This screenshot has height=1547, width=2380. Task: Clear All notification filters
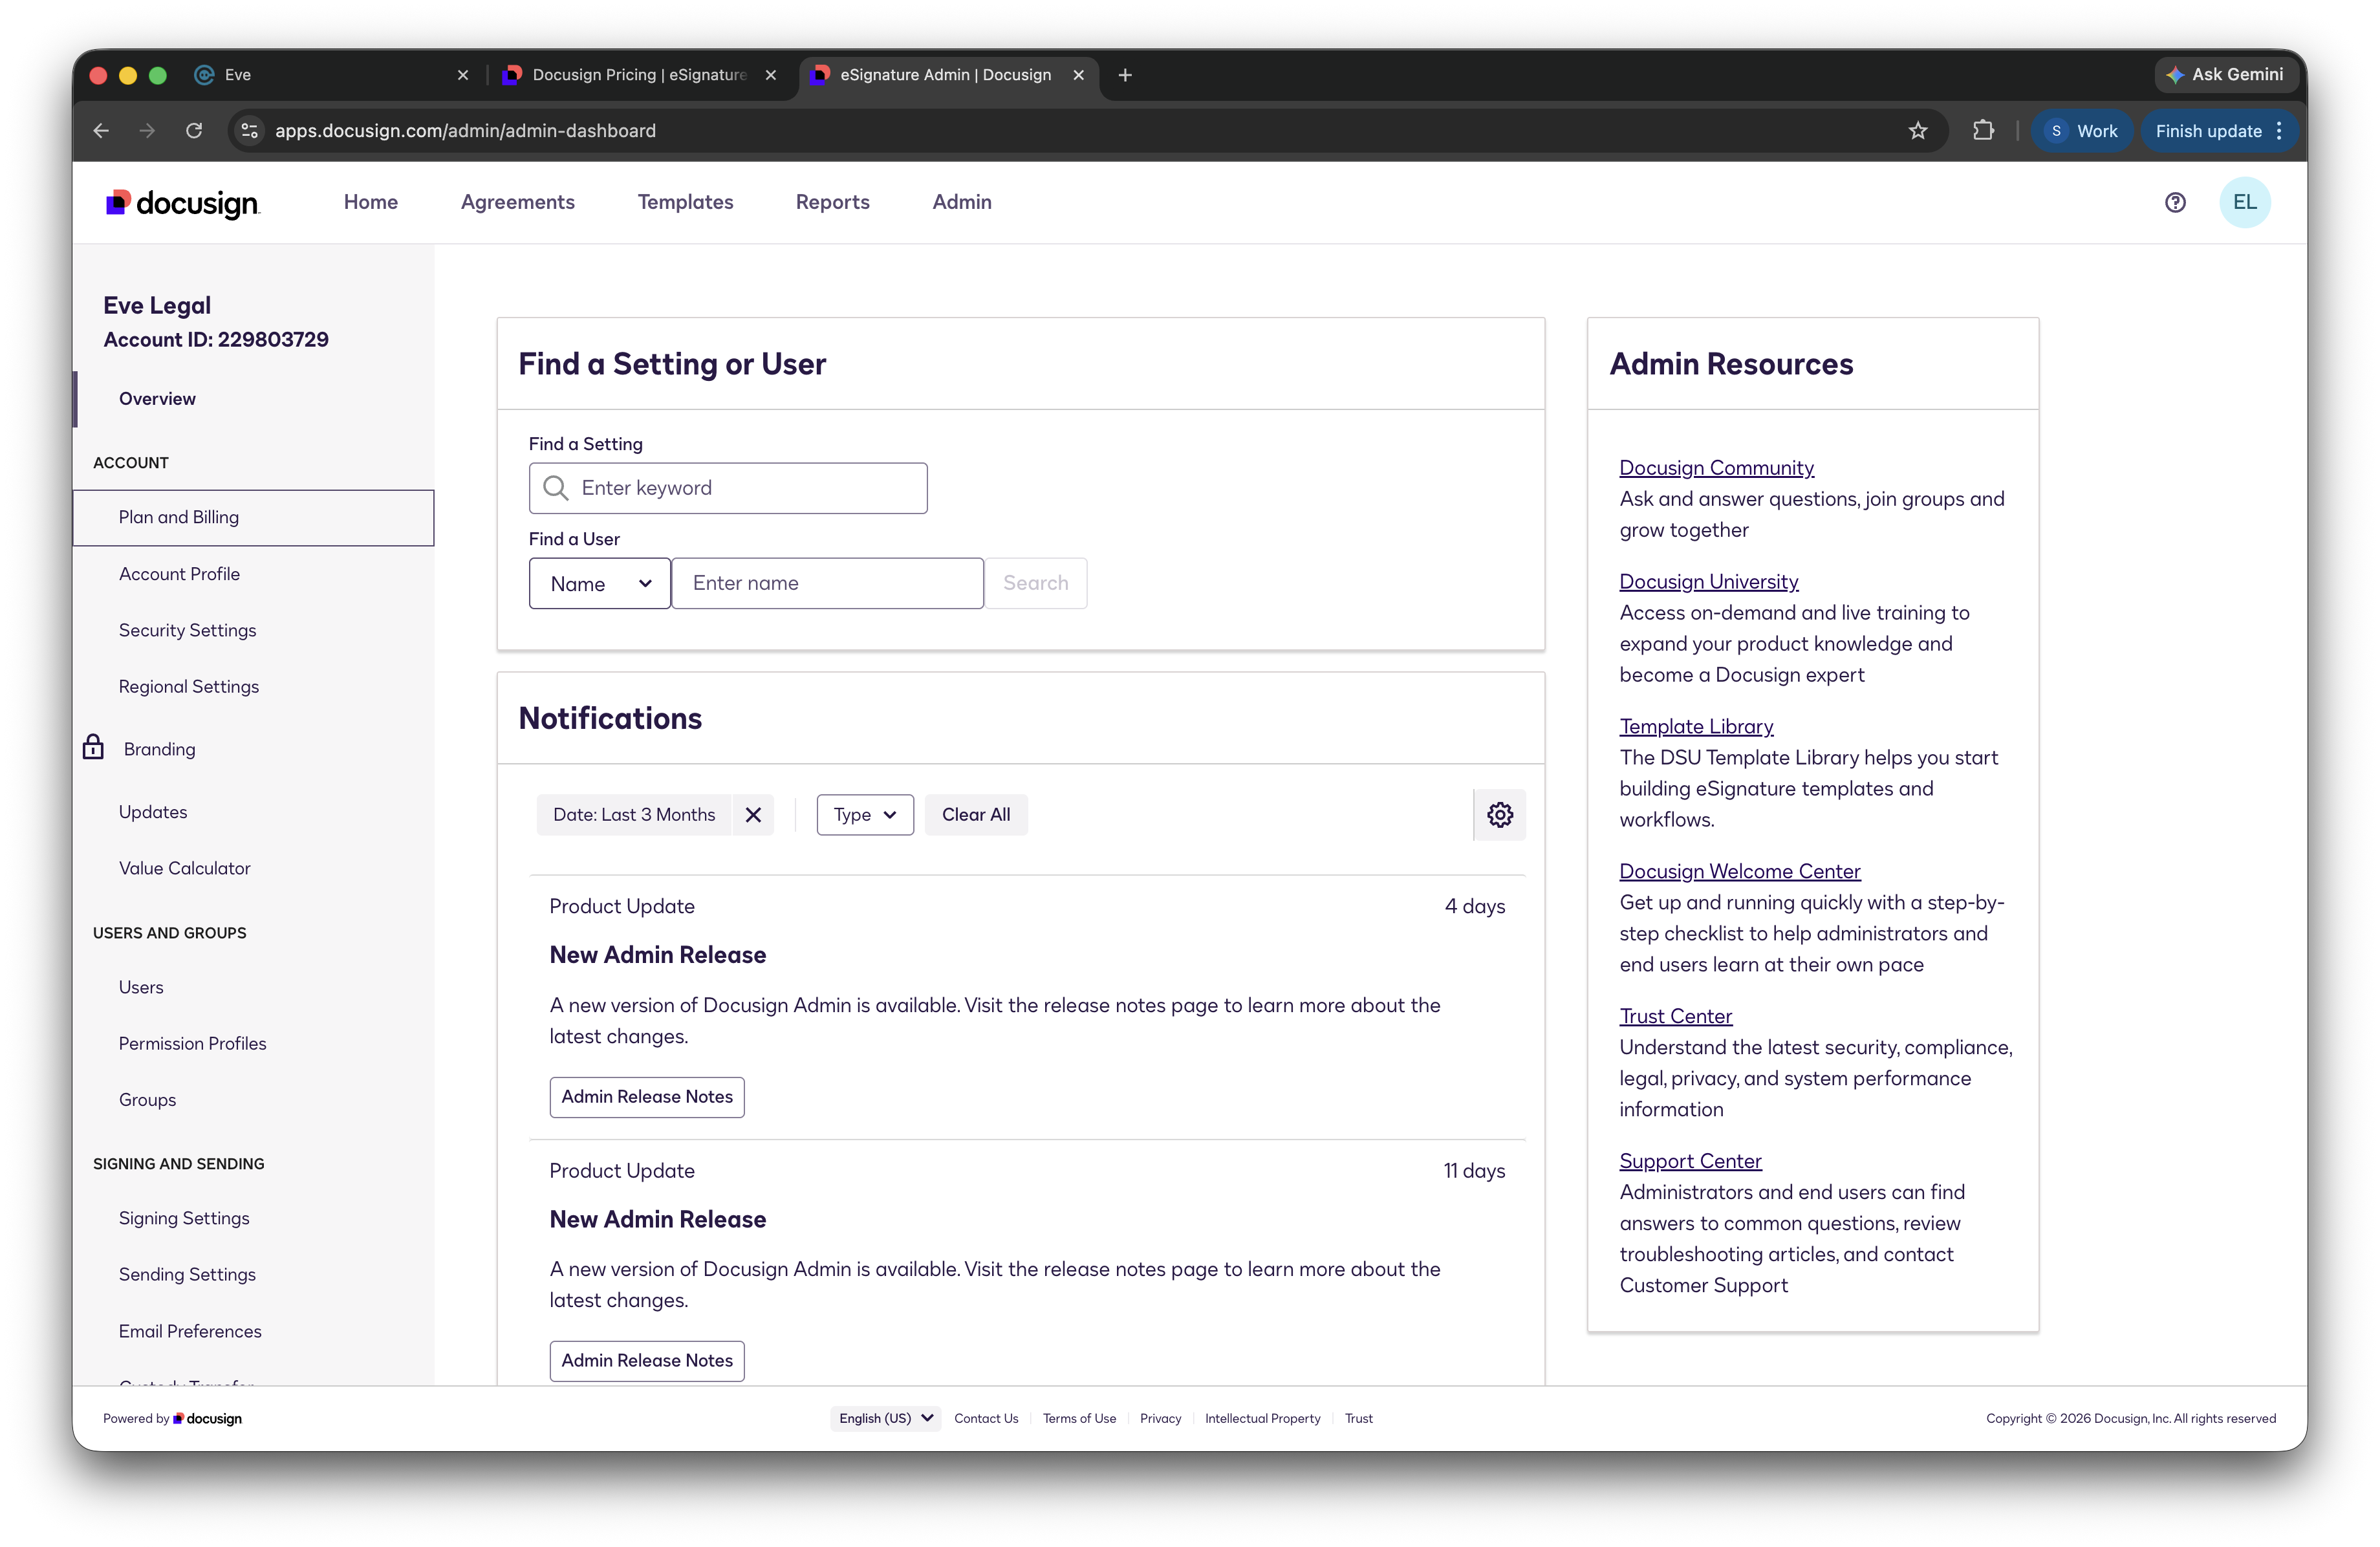[976, 815]
